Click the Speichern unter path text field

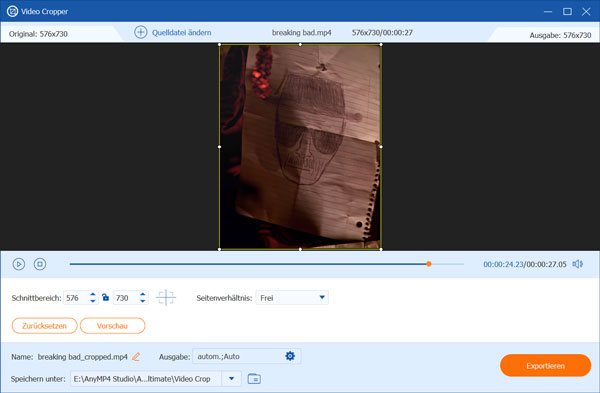click(x=146, y=378)
